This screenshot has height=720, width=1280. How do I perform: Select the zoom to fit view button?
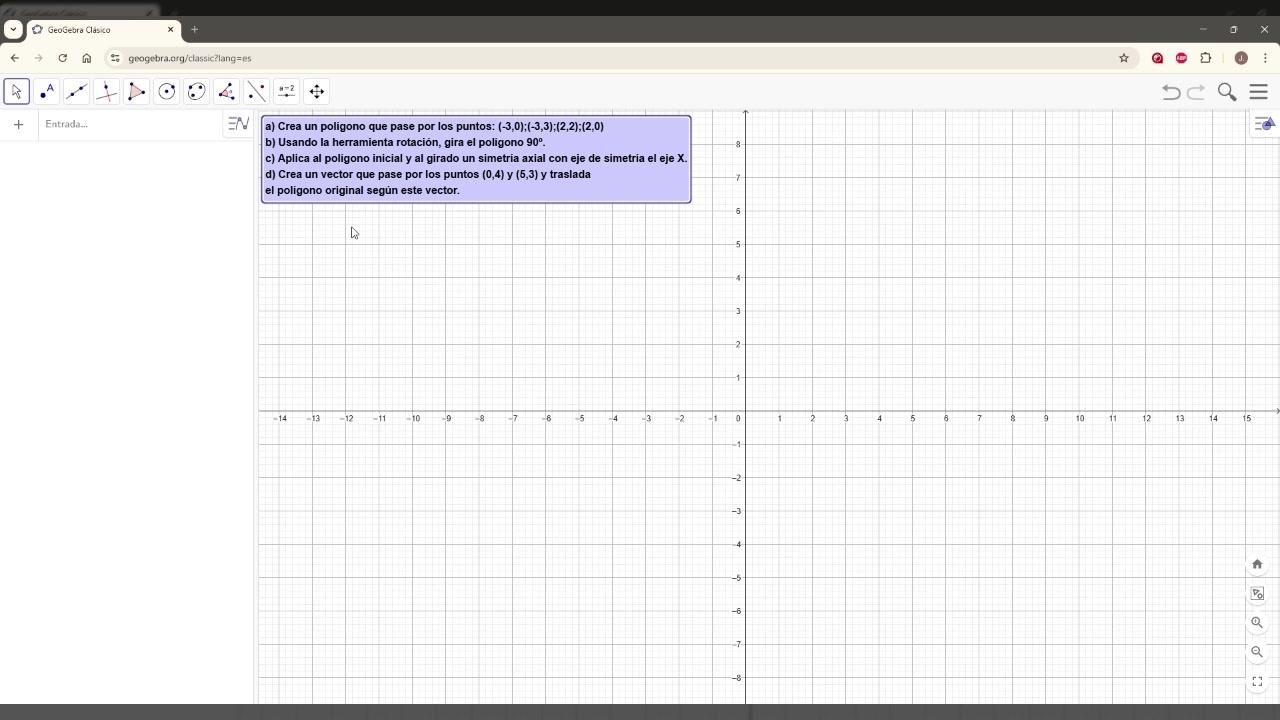point(1257,594)
